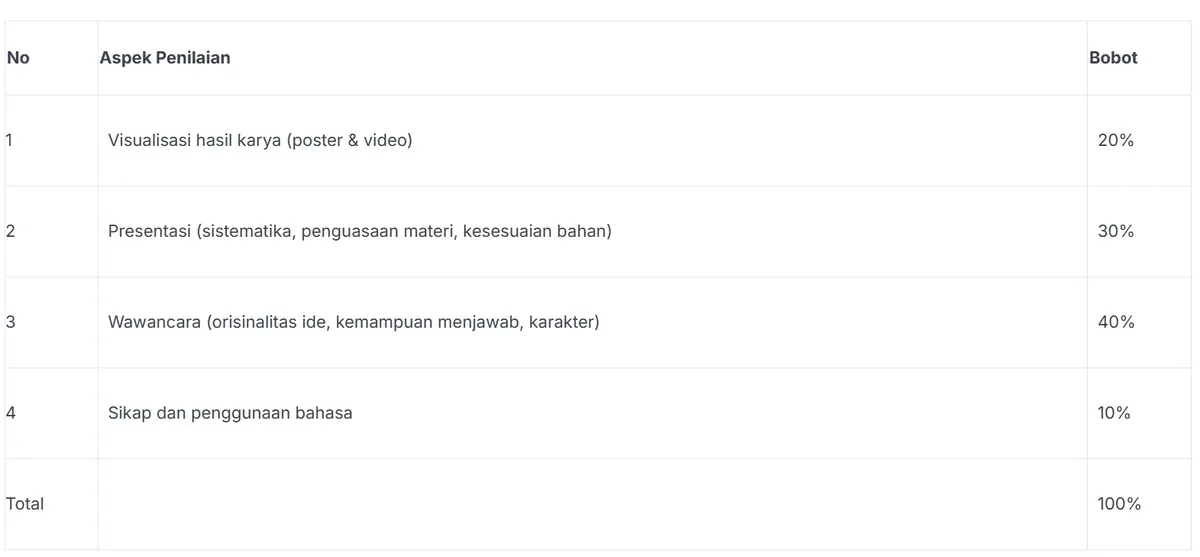Click the 'Bobot' column header

(x=1113, y=58)
